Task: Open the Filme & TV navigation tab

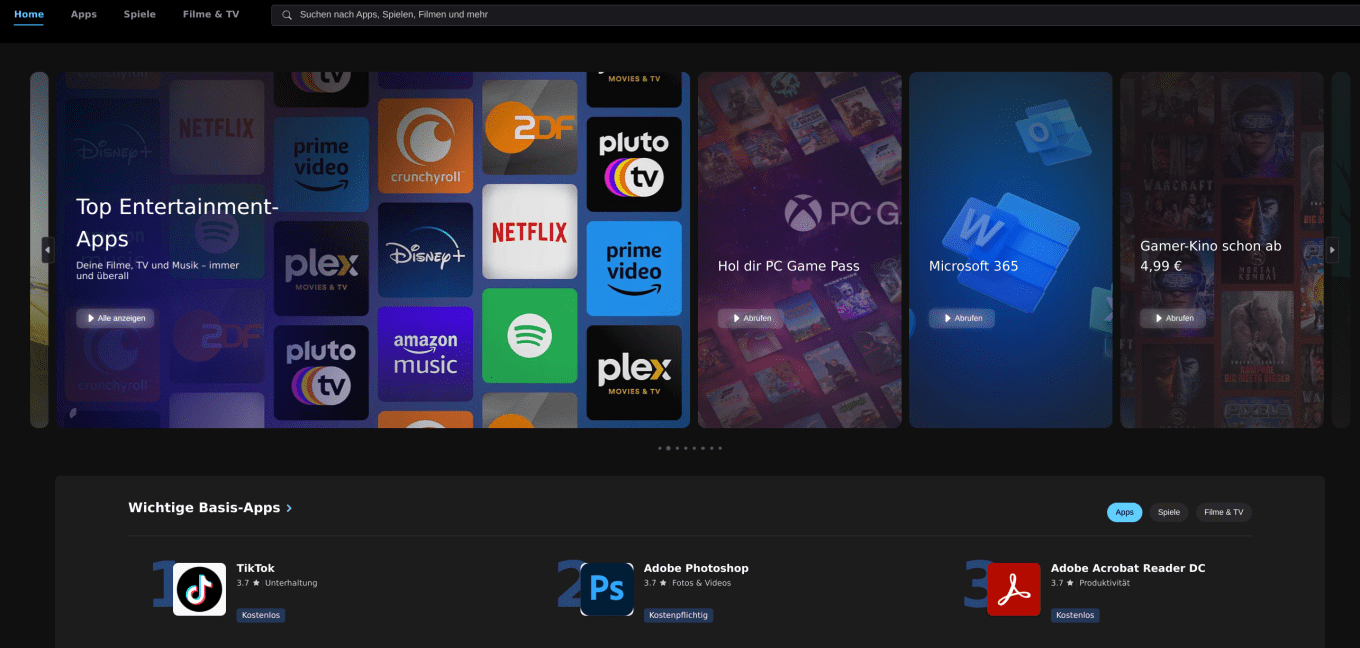Action: point(210,14)
